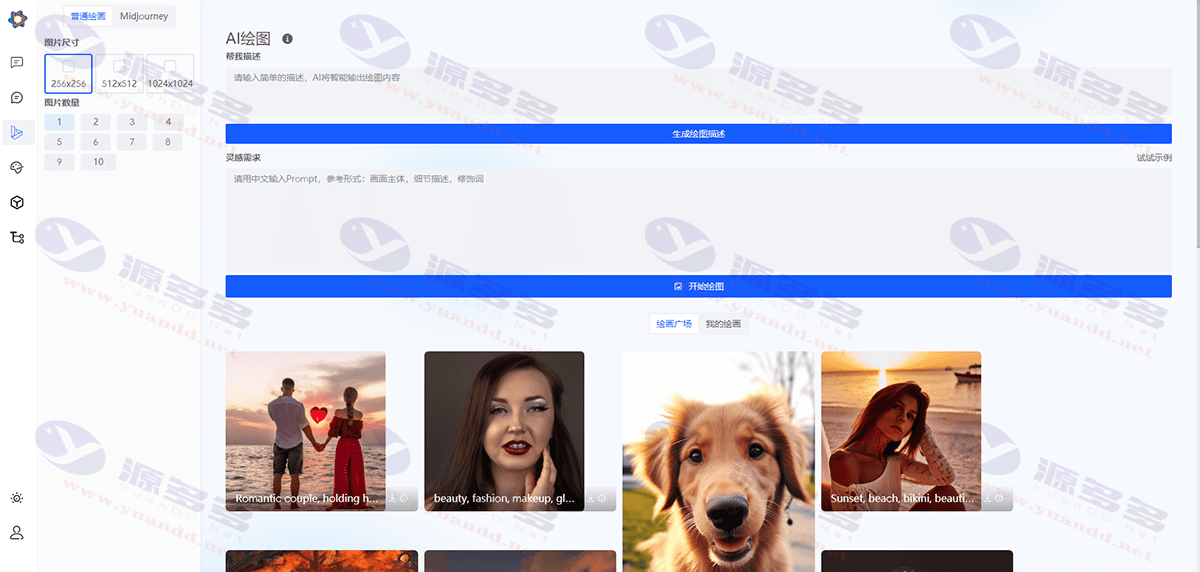The height and width of the screenshot is (572, 1200).
Task: Click the app logo icon in sidebar
Action: [x=17, y=19]
